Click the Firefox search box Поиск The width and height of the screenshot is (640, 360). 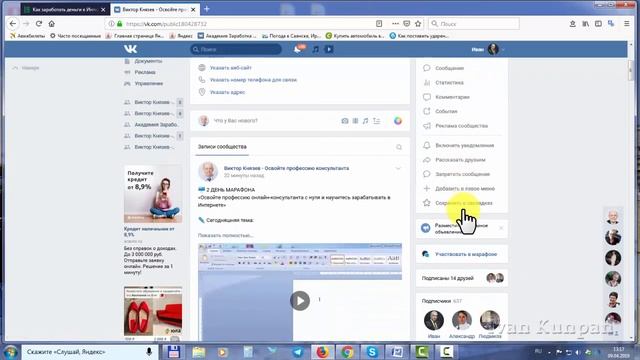pyautogui.click(x=474, y=24)
